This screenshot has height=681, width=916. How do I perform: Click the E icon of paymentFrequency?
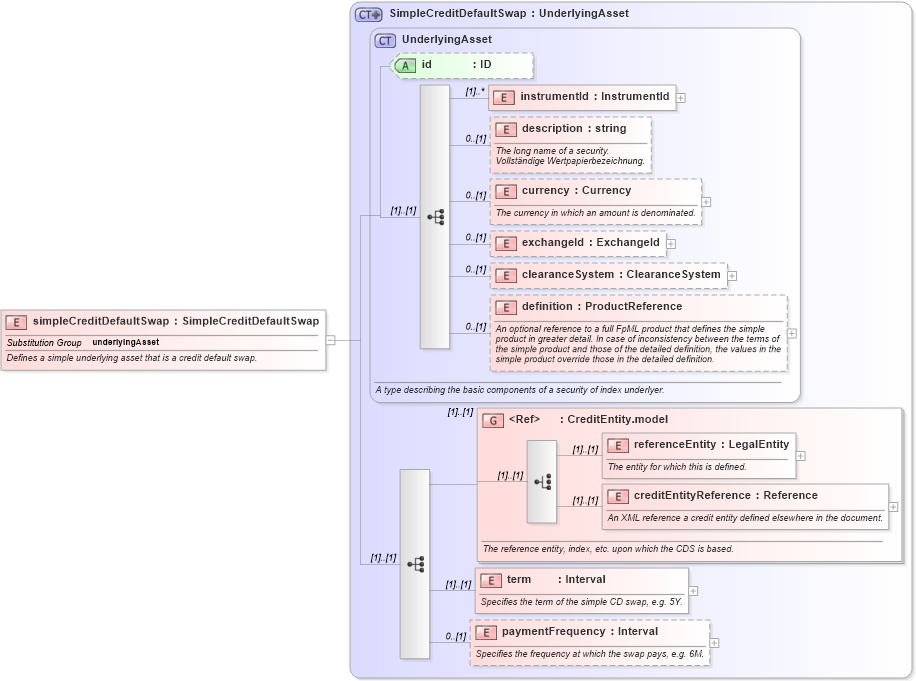(x=485, y=633)
